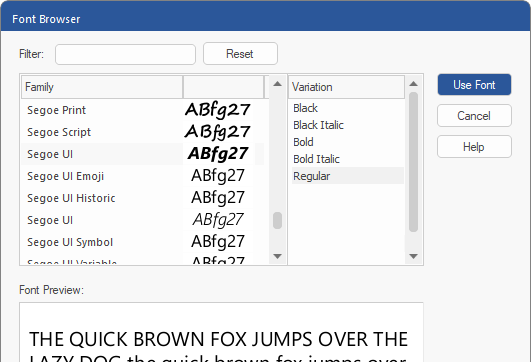Select Segoe Print font family
This screenshot has width=531, height=362.
[142, 110]
